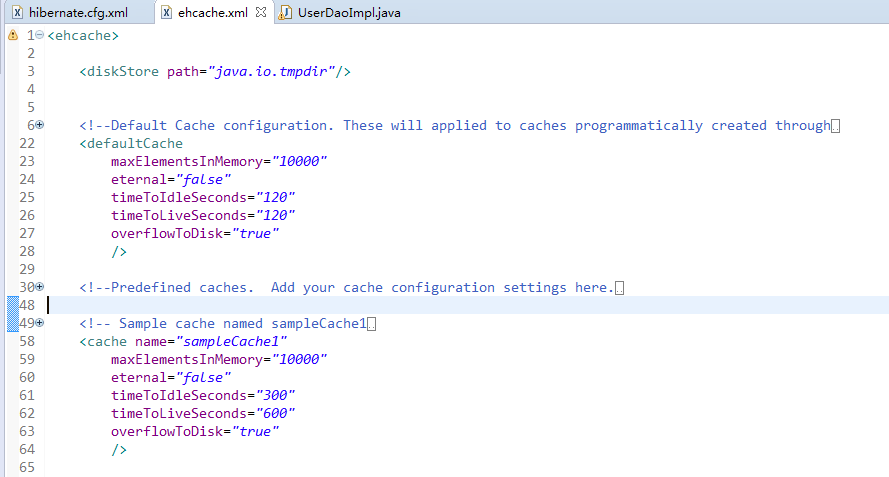Collapse the ehcache element at line 1

[40, 35]
